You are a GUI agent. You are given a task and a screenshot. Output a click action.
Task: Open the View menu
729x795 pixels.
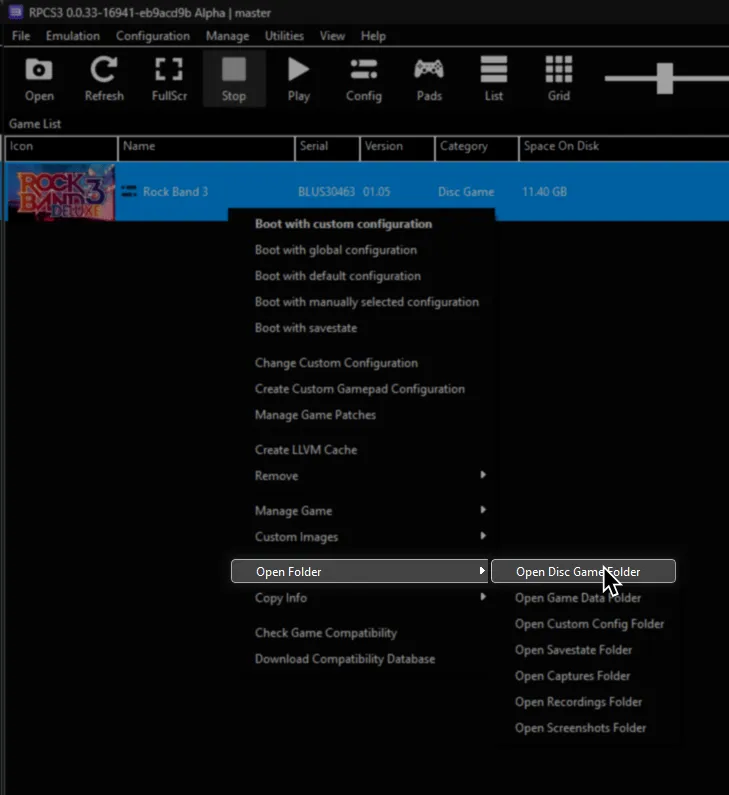coord(332,36)
